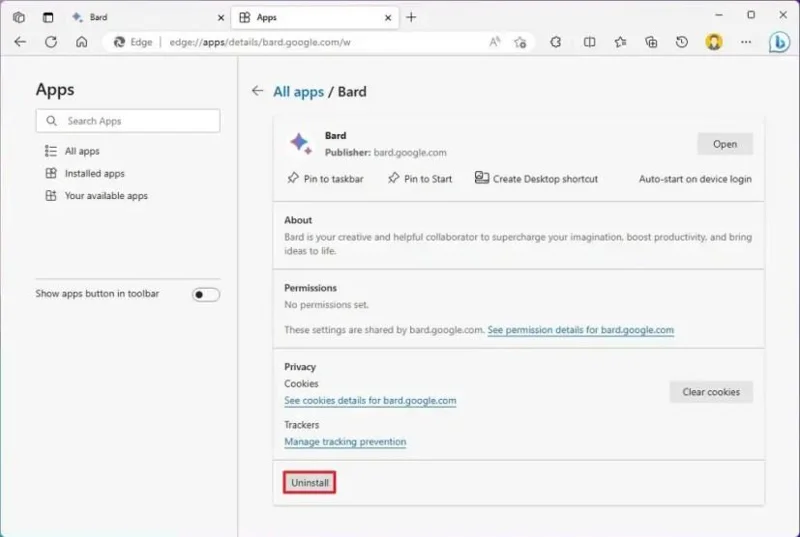This screenshot has height=537, width=800.
Task: Open the workspaces icon in tab strip
Action: 19,17
